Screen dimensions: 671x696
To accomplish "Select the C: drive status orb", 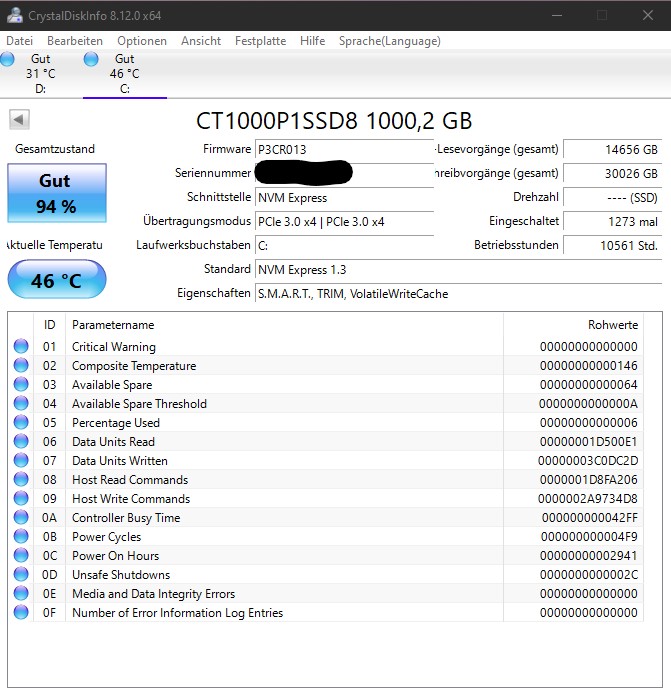I will click(x=91, y=59).
